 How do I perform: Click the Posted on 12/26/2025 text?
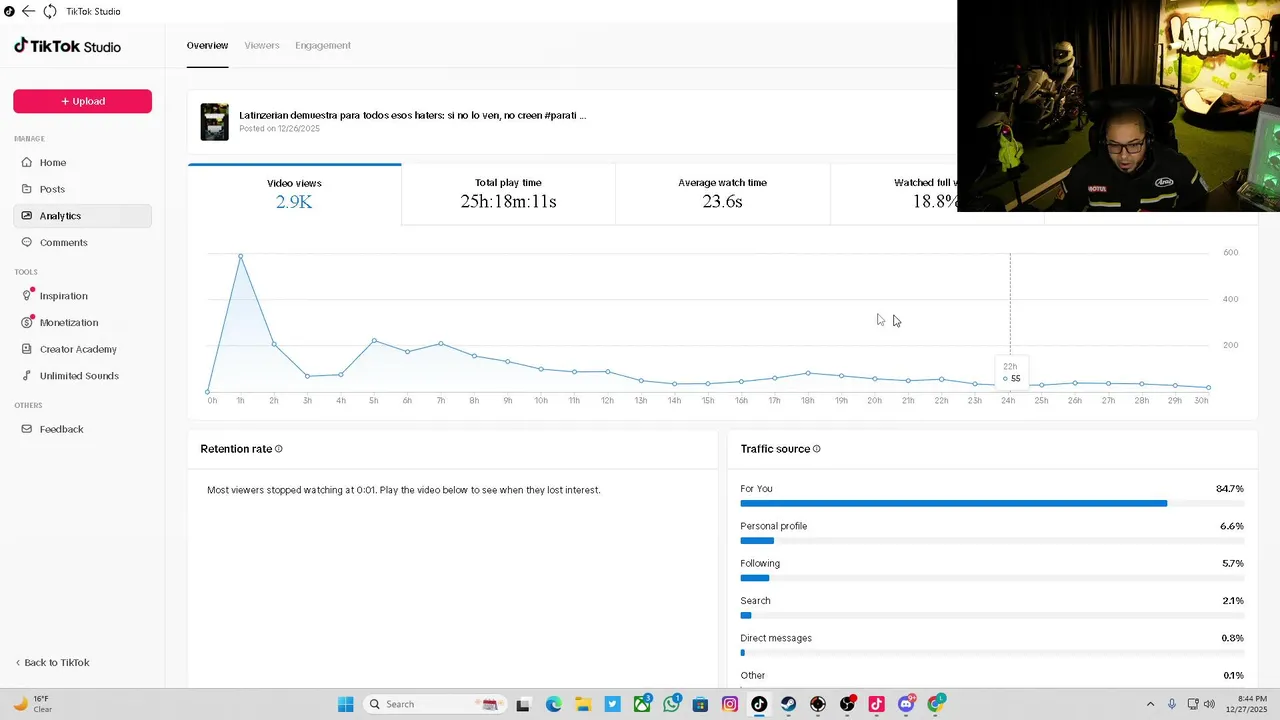(x=279, y=129)
